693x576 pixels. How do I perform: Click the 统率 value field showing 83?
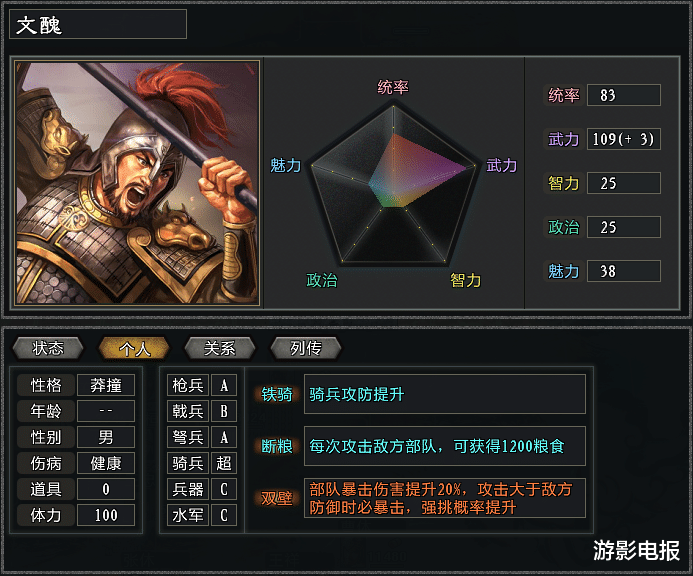click(x=624, y=95)
